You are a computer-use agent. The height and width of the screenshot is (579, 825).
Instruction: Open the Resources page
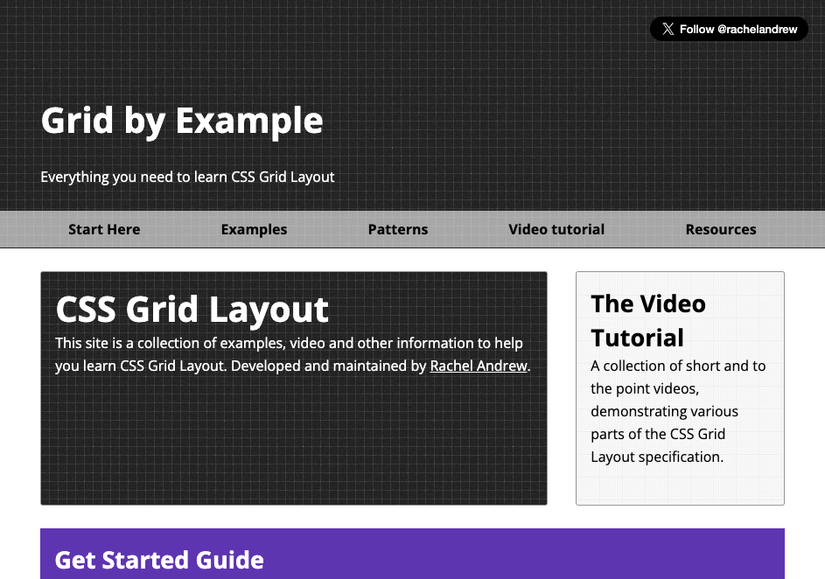click(x=720, y=229)
